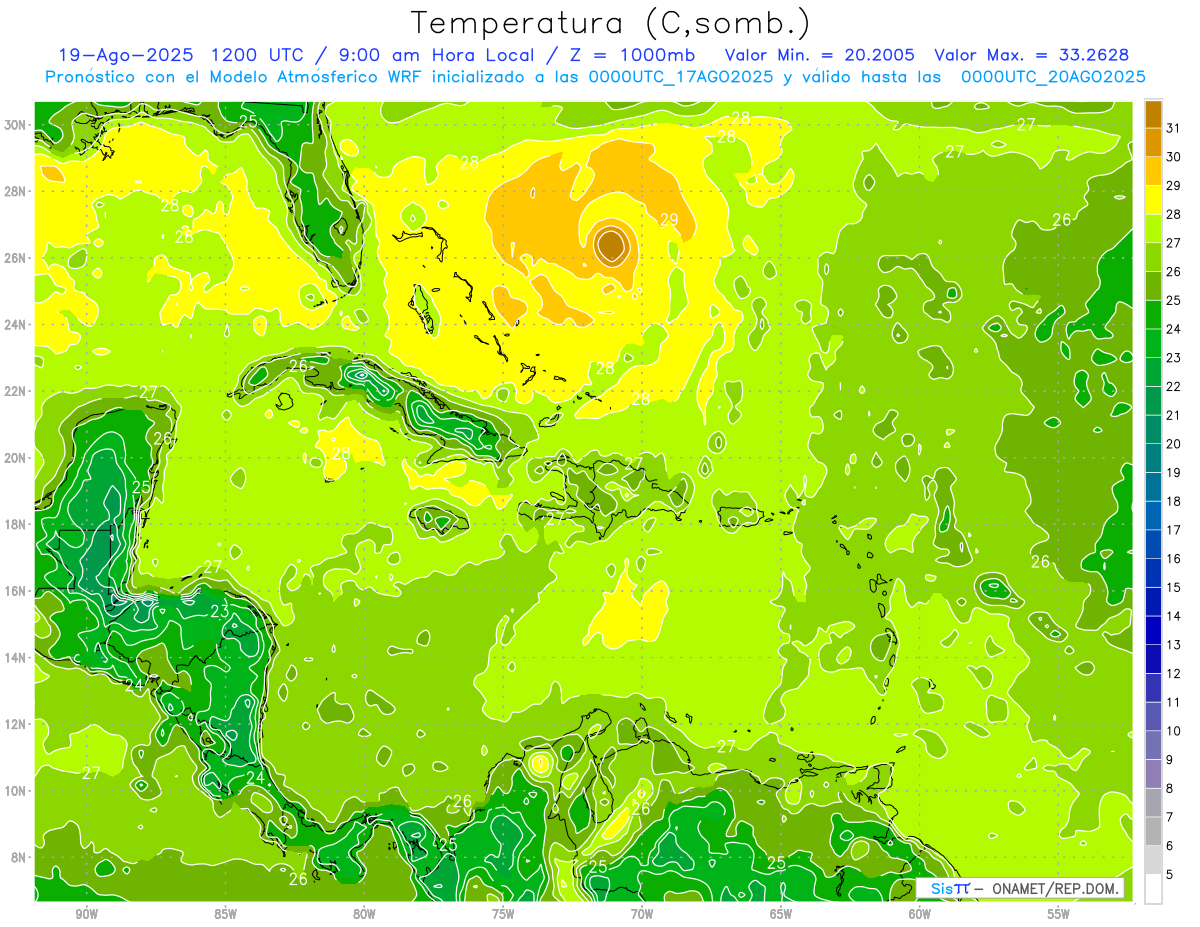Viewport: 1200px width, 927px height.
Task: Click the '0000UTC_17AGO2025' initialization time
Action: point(679,77)
